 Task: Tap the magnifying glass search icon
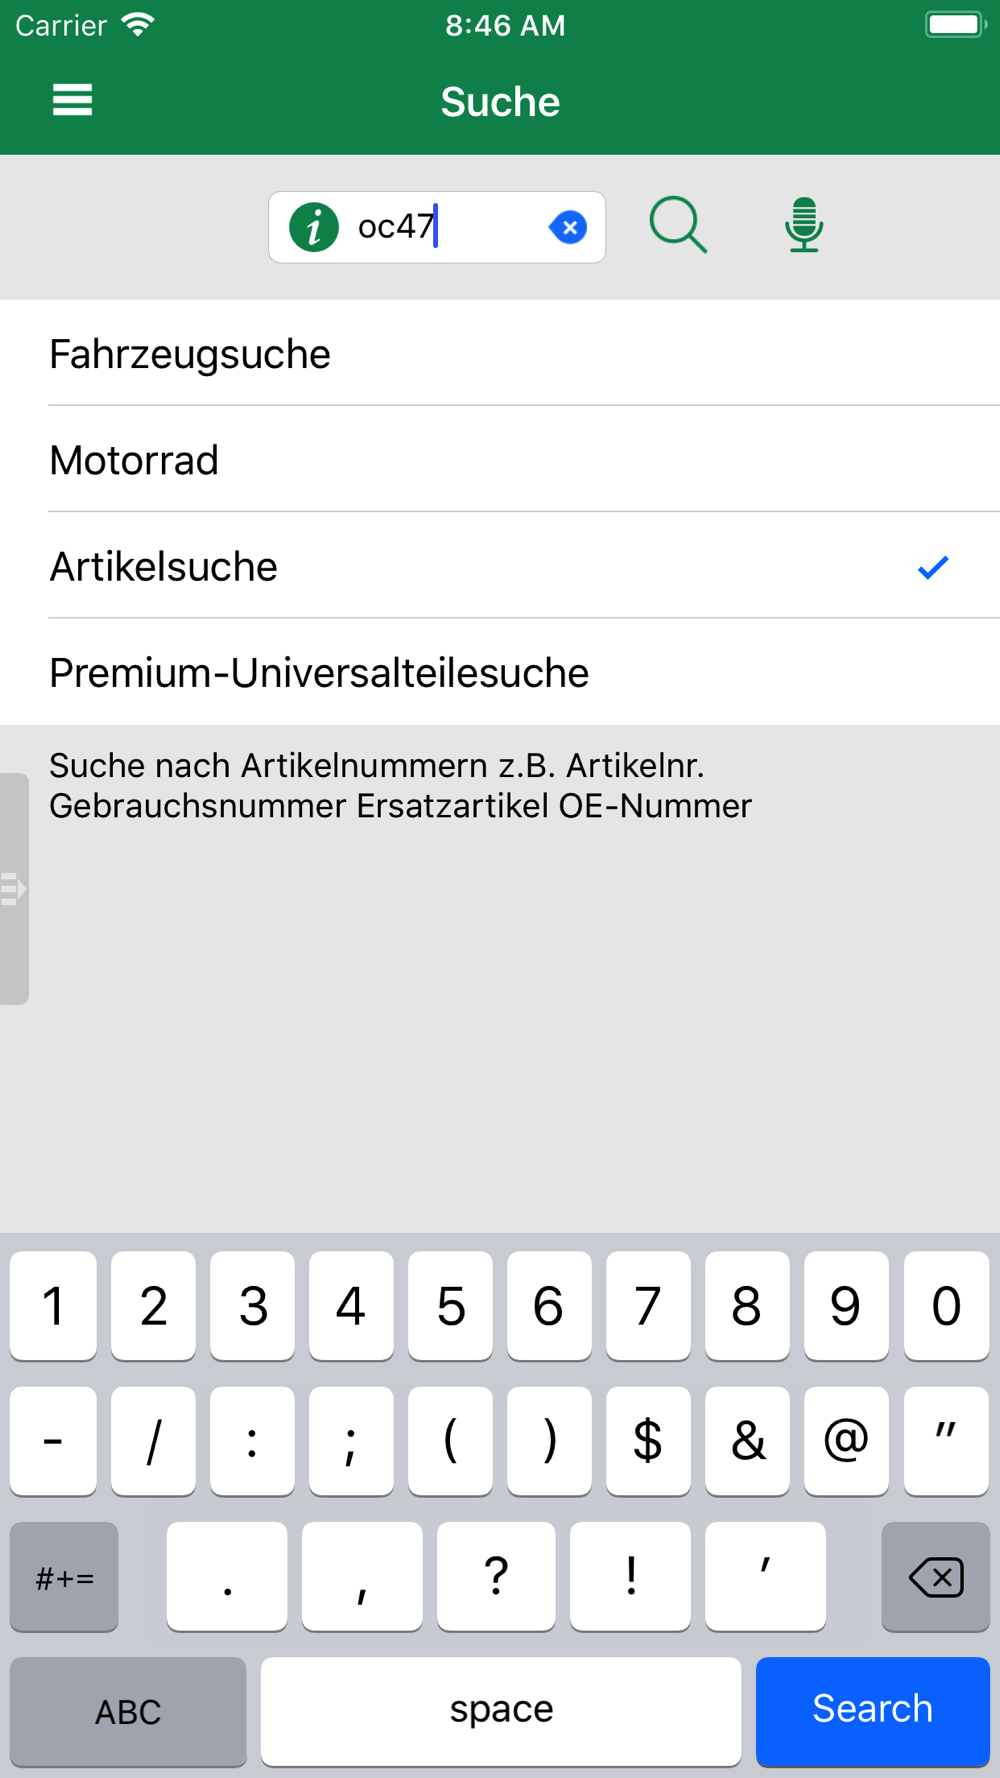pos(678,225)
